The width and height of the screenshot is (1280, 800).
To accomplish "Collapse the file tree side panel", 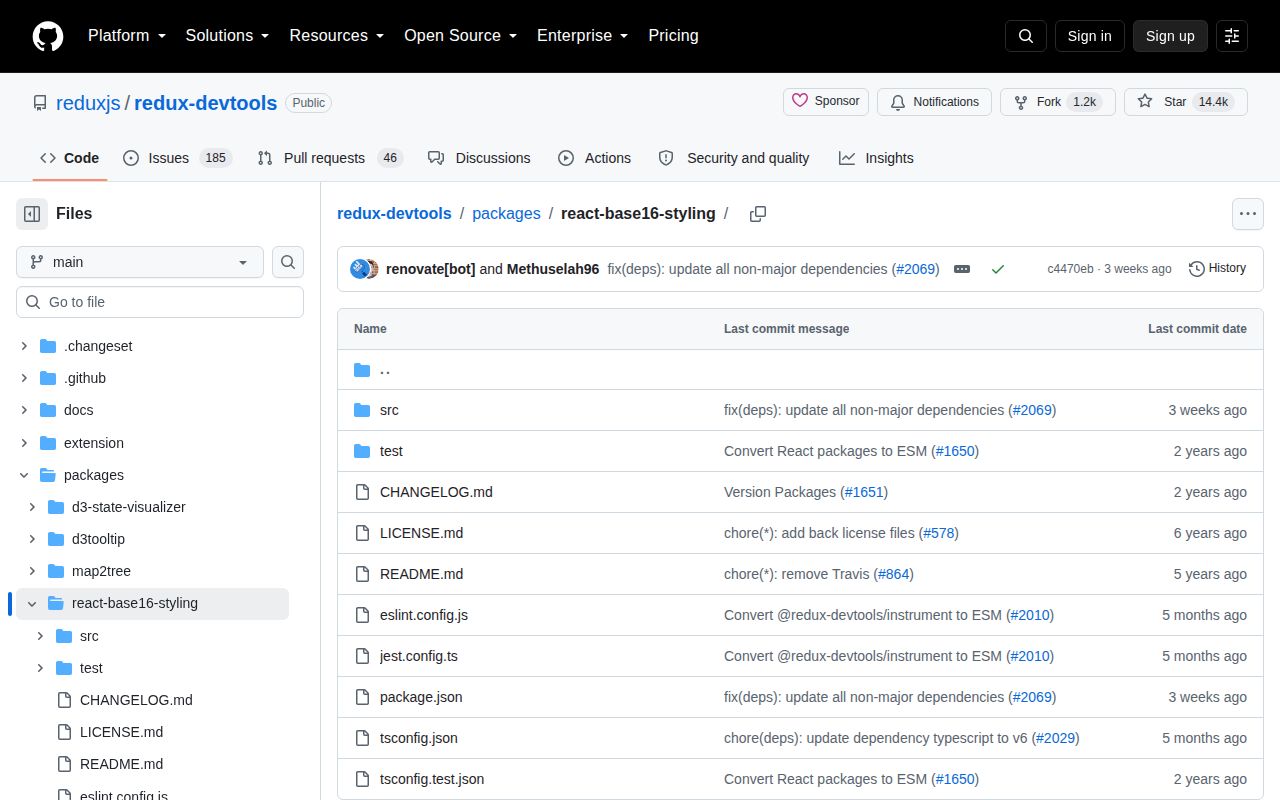I will pyautogui.click(x=32, y=214).
